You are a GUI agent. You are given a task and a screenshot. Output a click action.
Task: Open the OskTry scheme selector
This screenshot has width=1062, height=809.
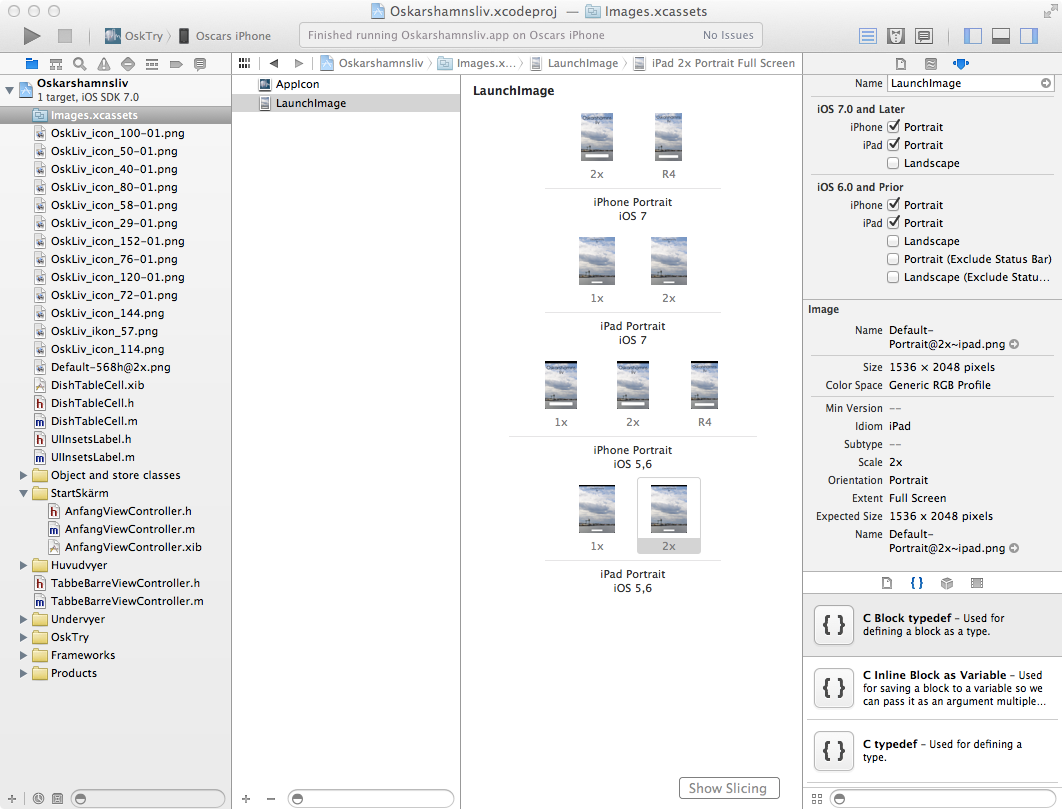pyautogui.click(x=134, y=36)
